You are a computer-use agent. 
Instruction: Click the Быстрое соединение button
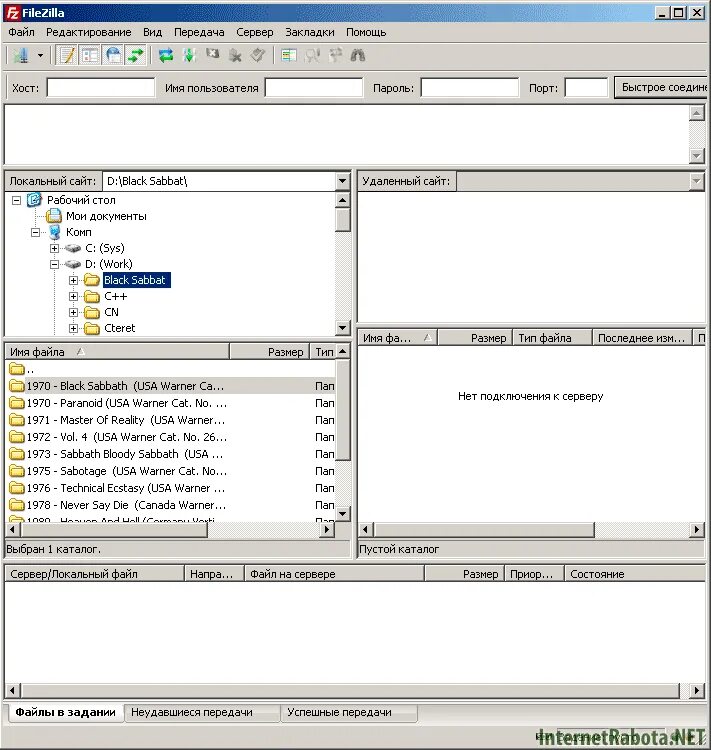pyautogui.click(x=661, y=88)
